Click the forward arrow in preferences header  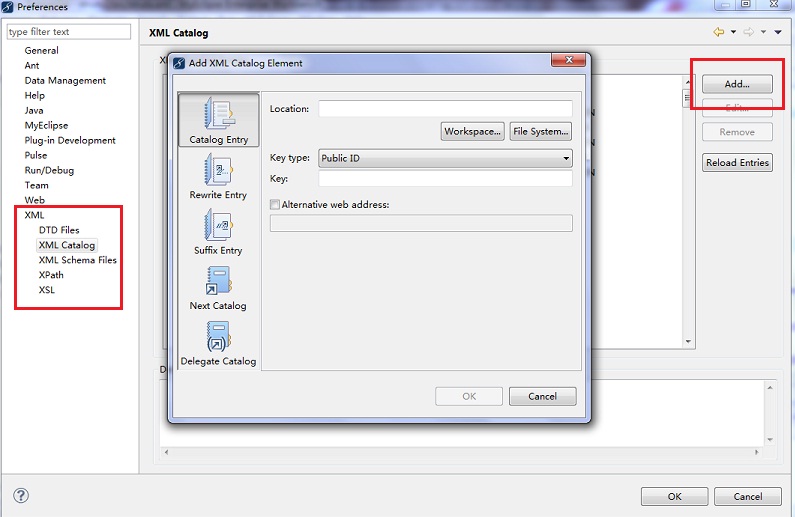(x=748, y=32)
